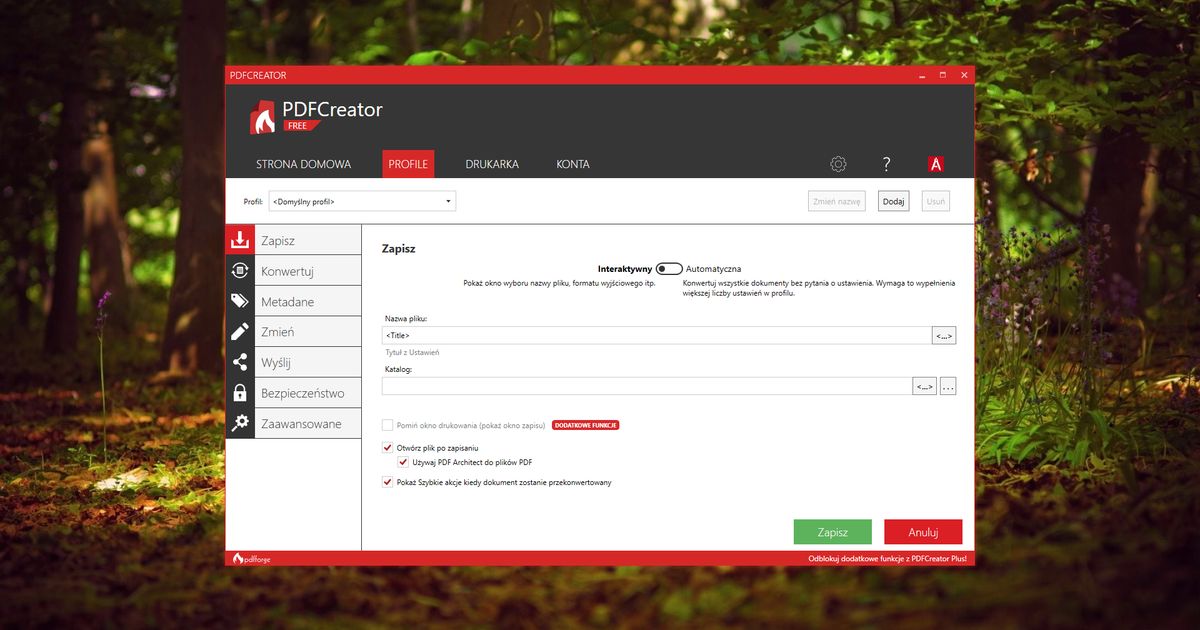Toggle the Interaktywny/Automatyczna switch
Image resolution: width=1200 pixels, height=630 pixels.
(669, 269)
